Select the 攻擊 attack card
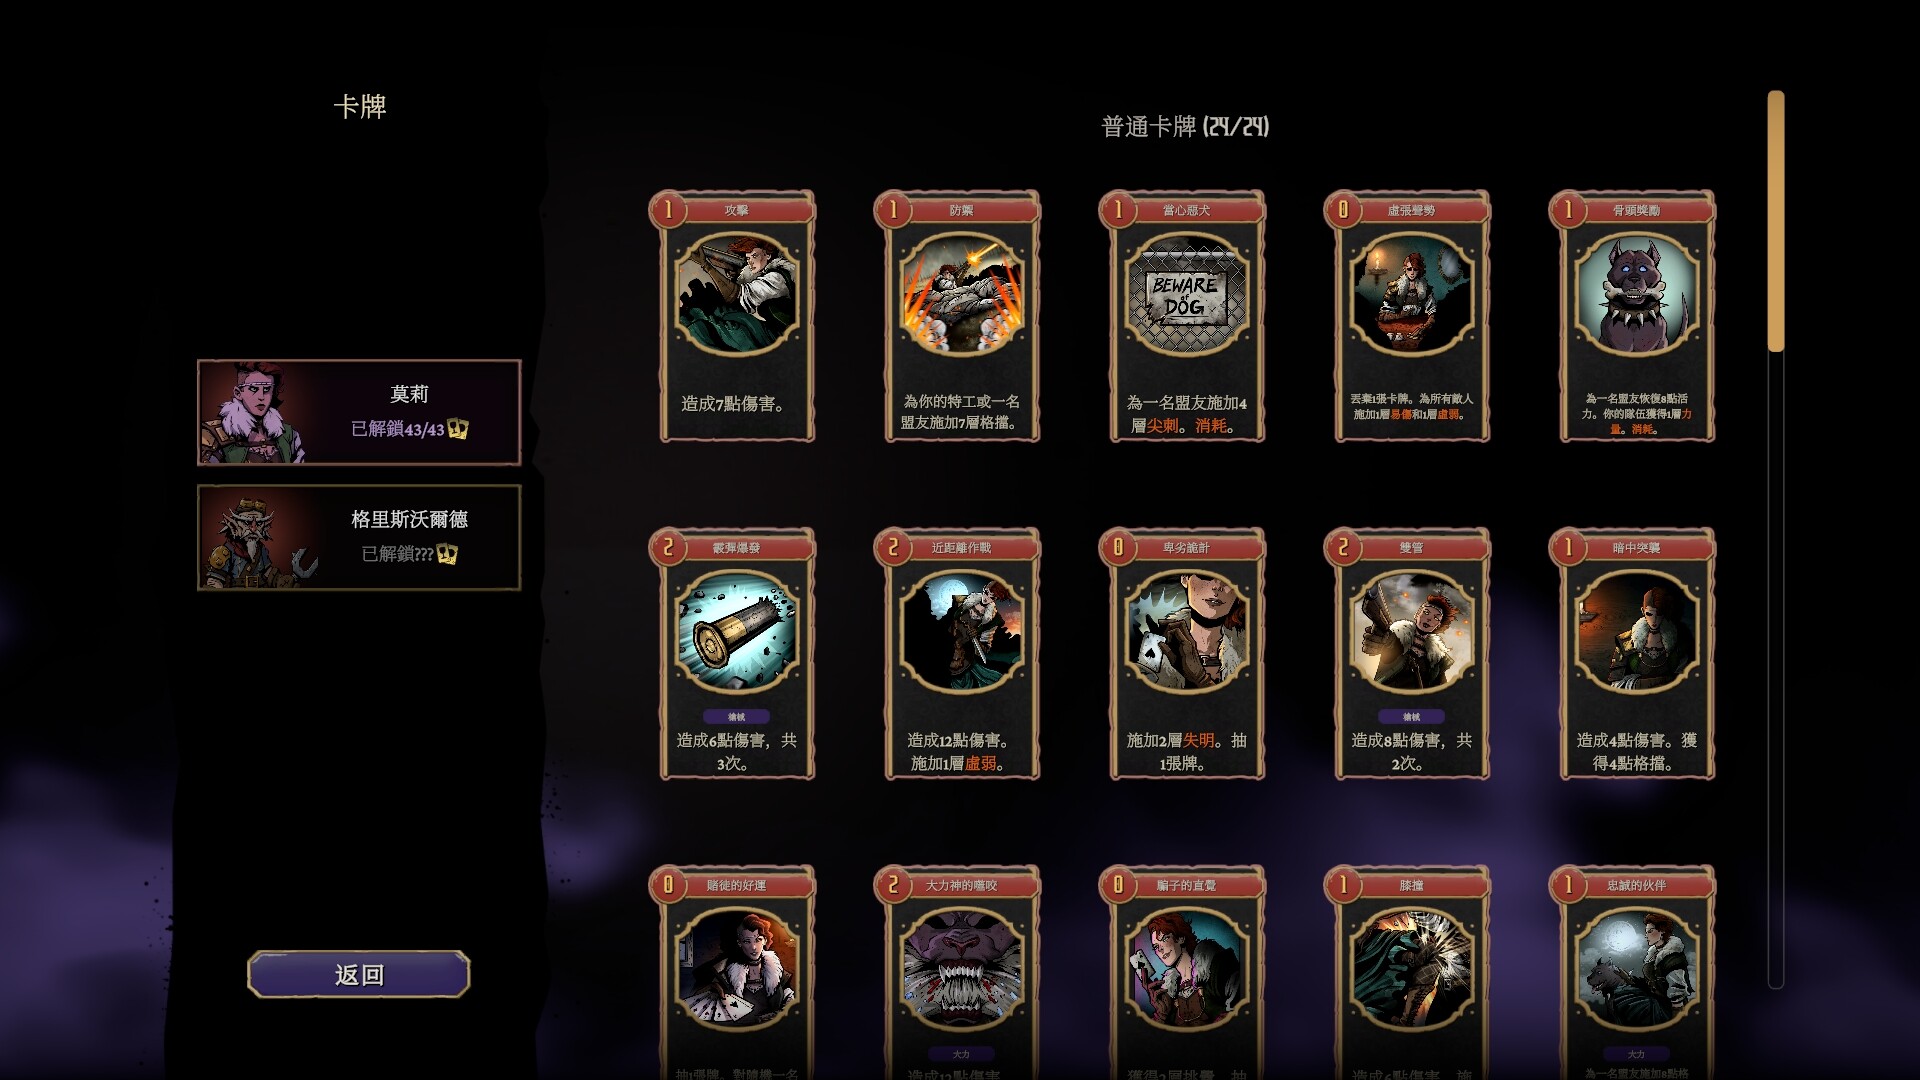This screenshot has height=1080, width=1920. (736, 317)
